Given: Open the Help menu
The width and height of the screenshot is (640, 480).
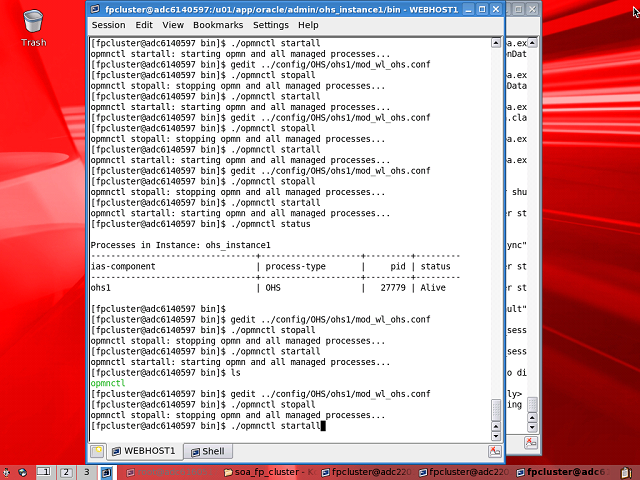Looking at the screenshot, I should pyautogui.click(x=308, y=25).
